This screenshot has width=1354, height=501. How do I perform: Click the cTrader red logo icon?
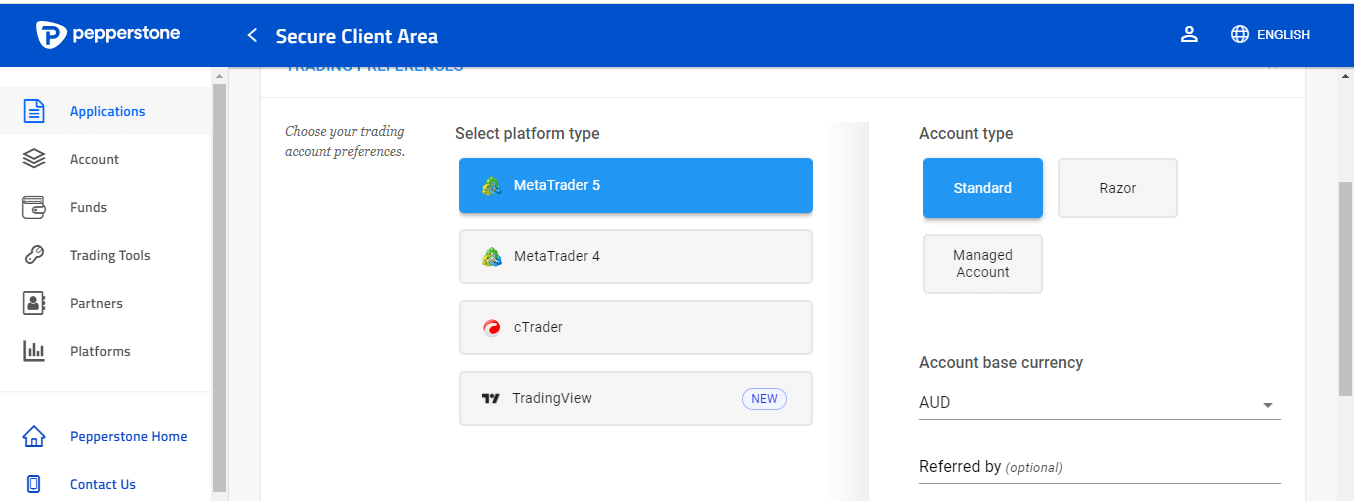click(x=491, y=328)
